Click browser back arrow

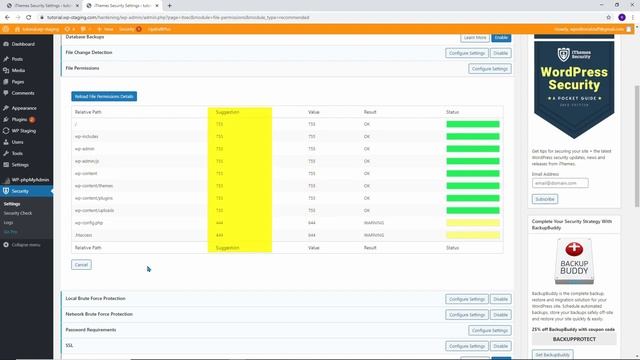click(7, 18)
